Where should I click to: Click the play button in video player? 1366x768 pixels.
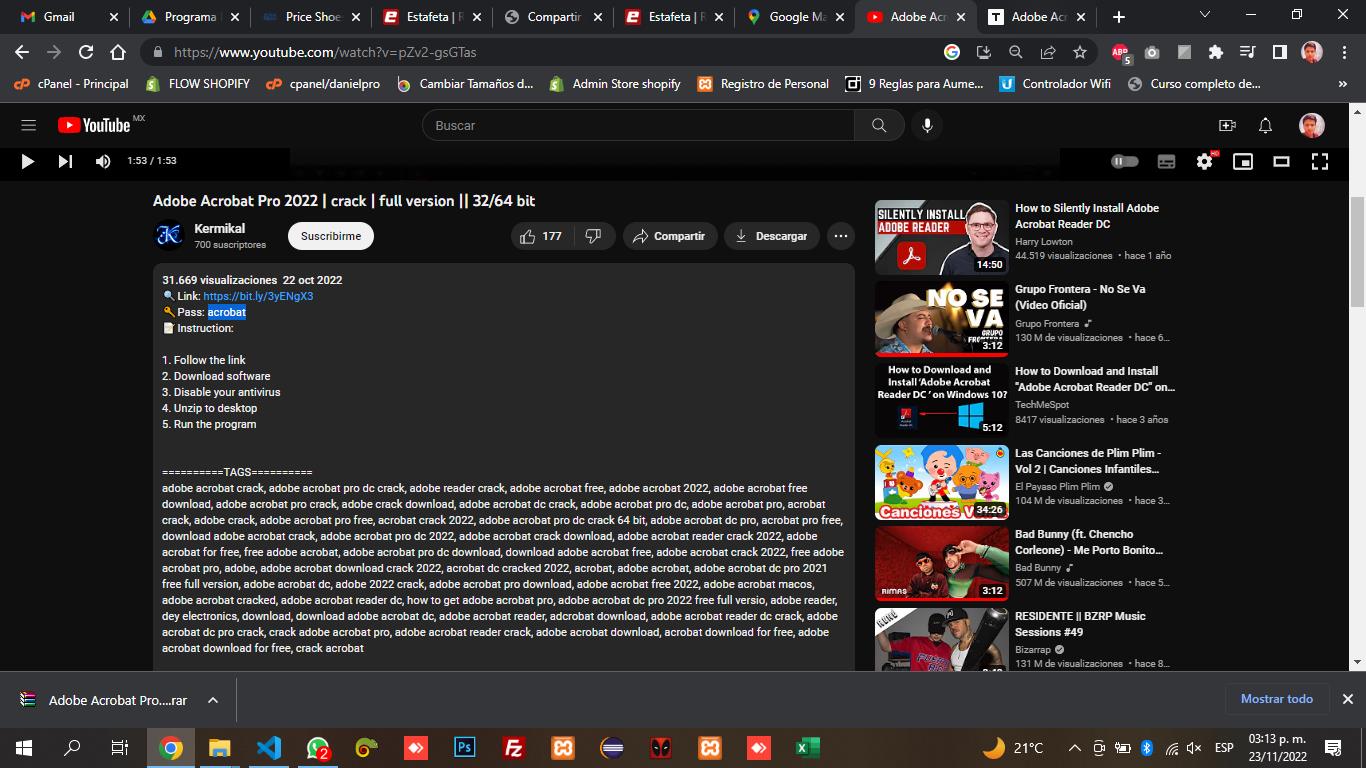tap(27, 161)
